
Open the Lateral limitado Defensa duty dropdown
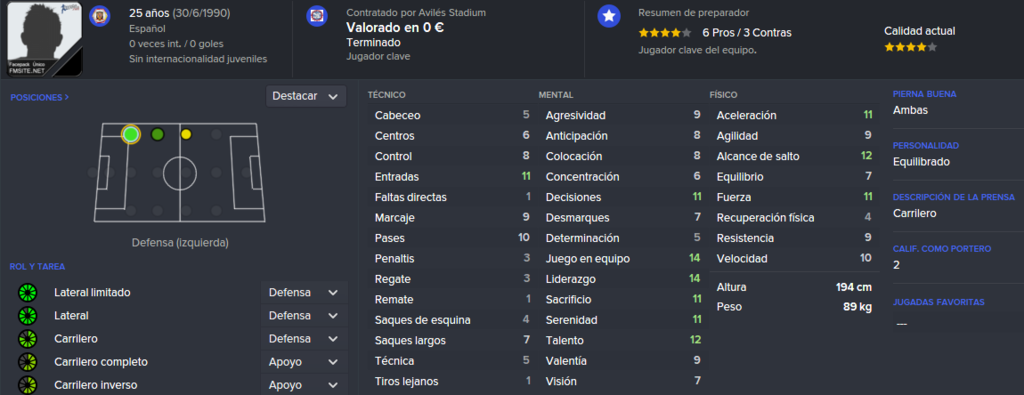pyautogui.click(x=304, y=292)
